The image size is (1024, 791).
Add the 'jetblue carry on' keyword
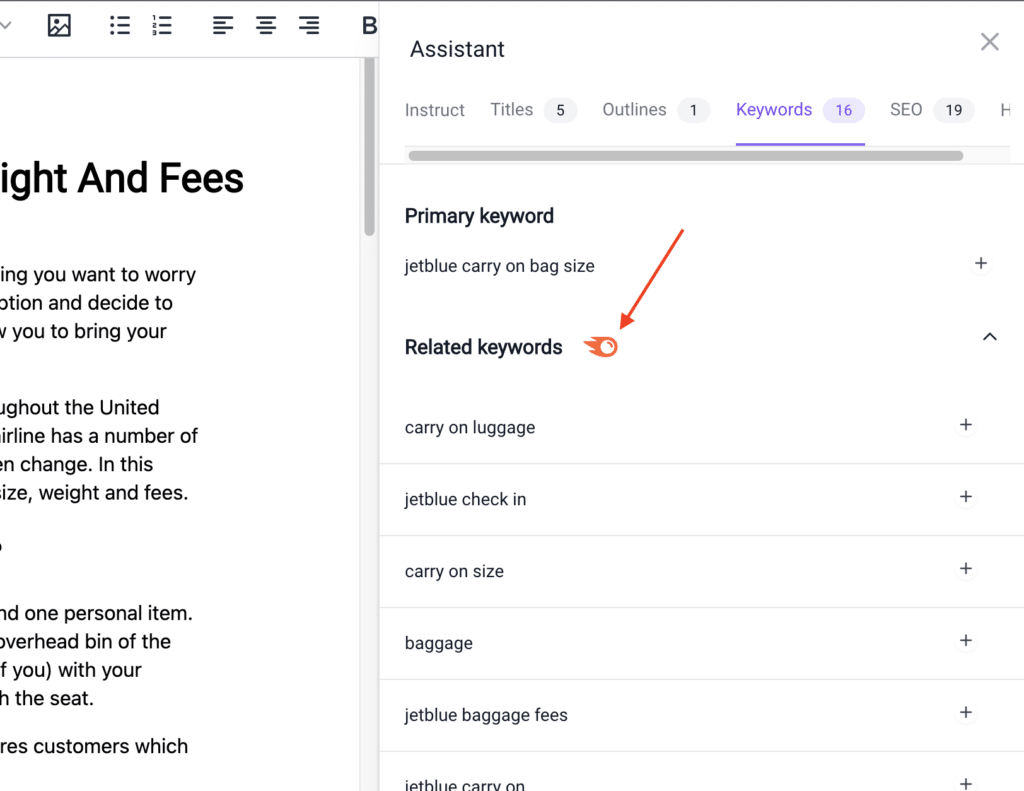tap(966, 783)
